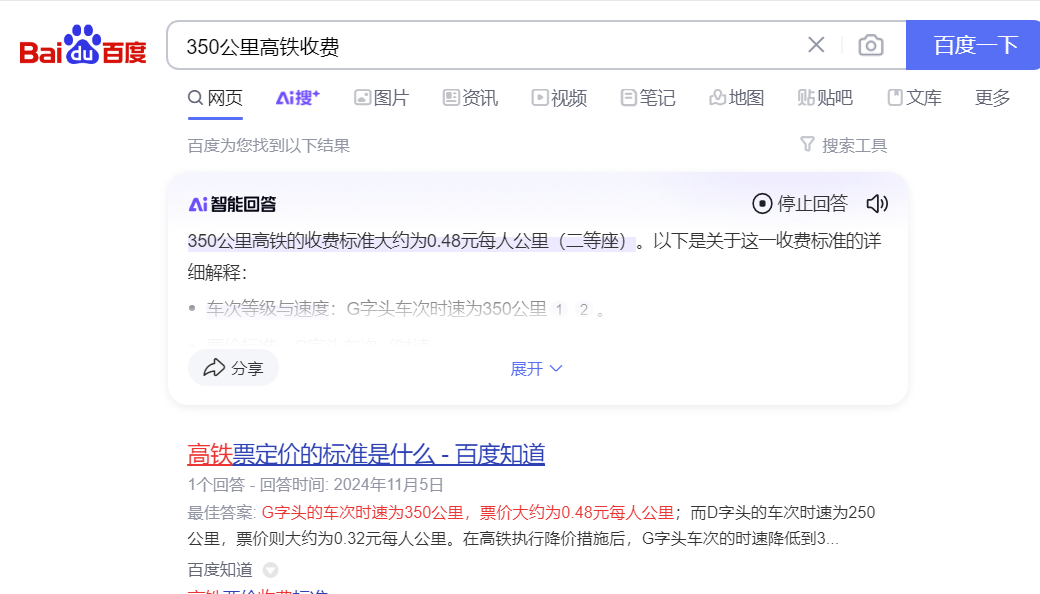The image size is (1040, 594).
Task: Go to the 视频 tab
Action: pos(559,98)
